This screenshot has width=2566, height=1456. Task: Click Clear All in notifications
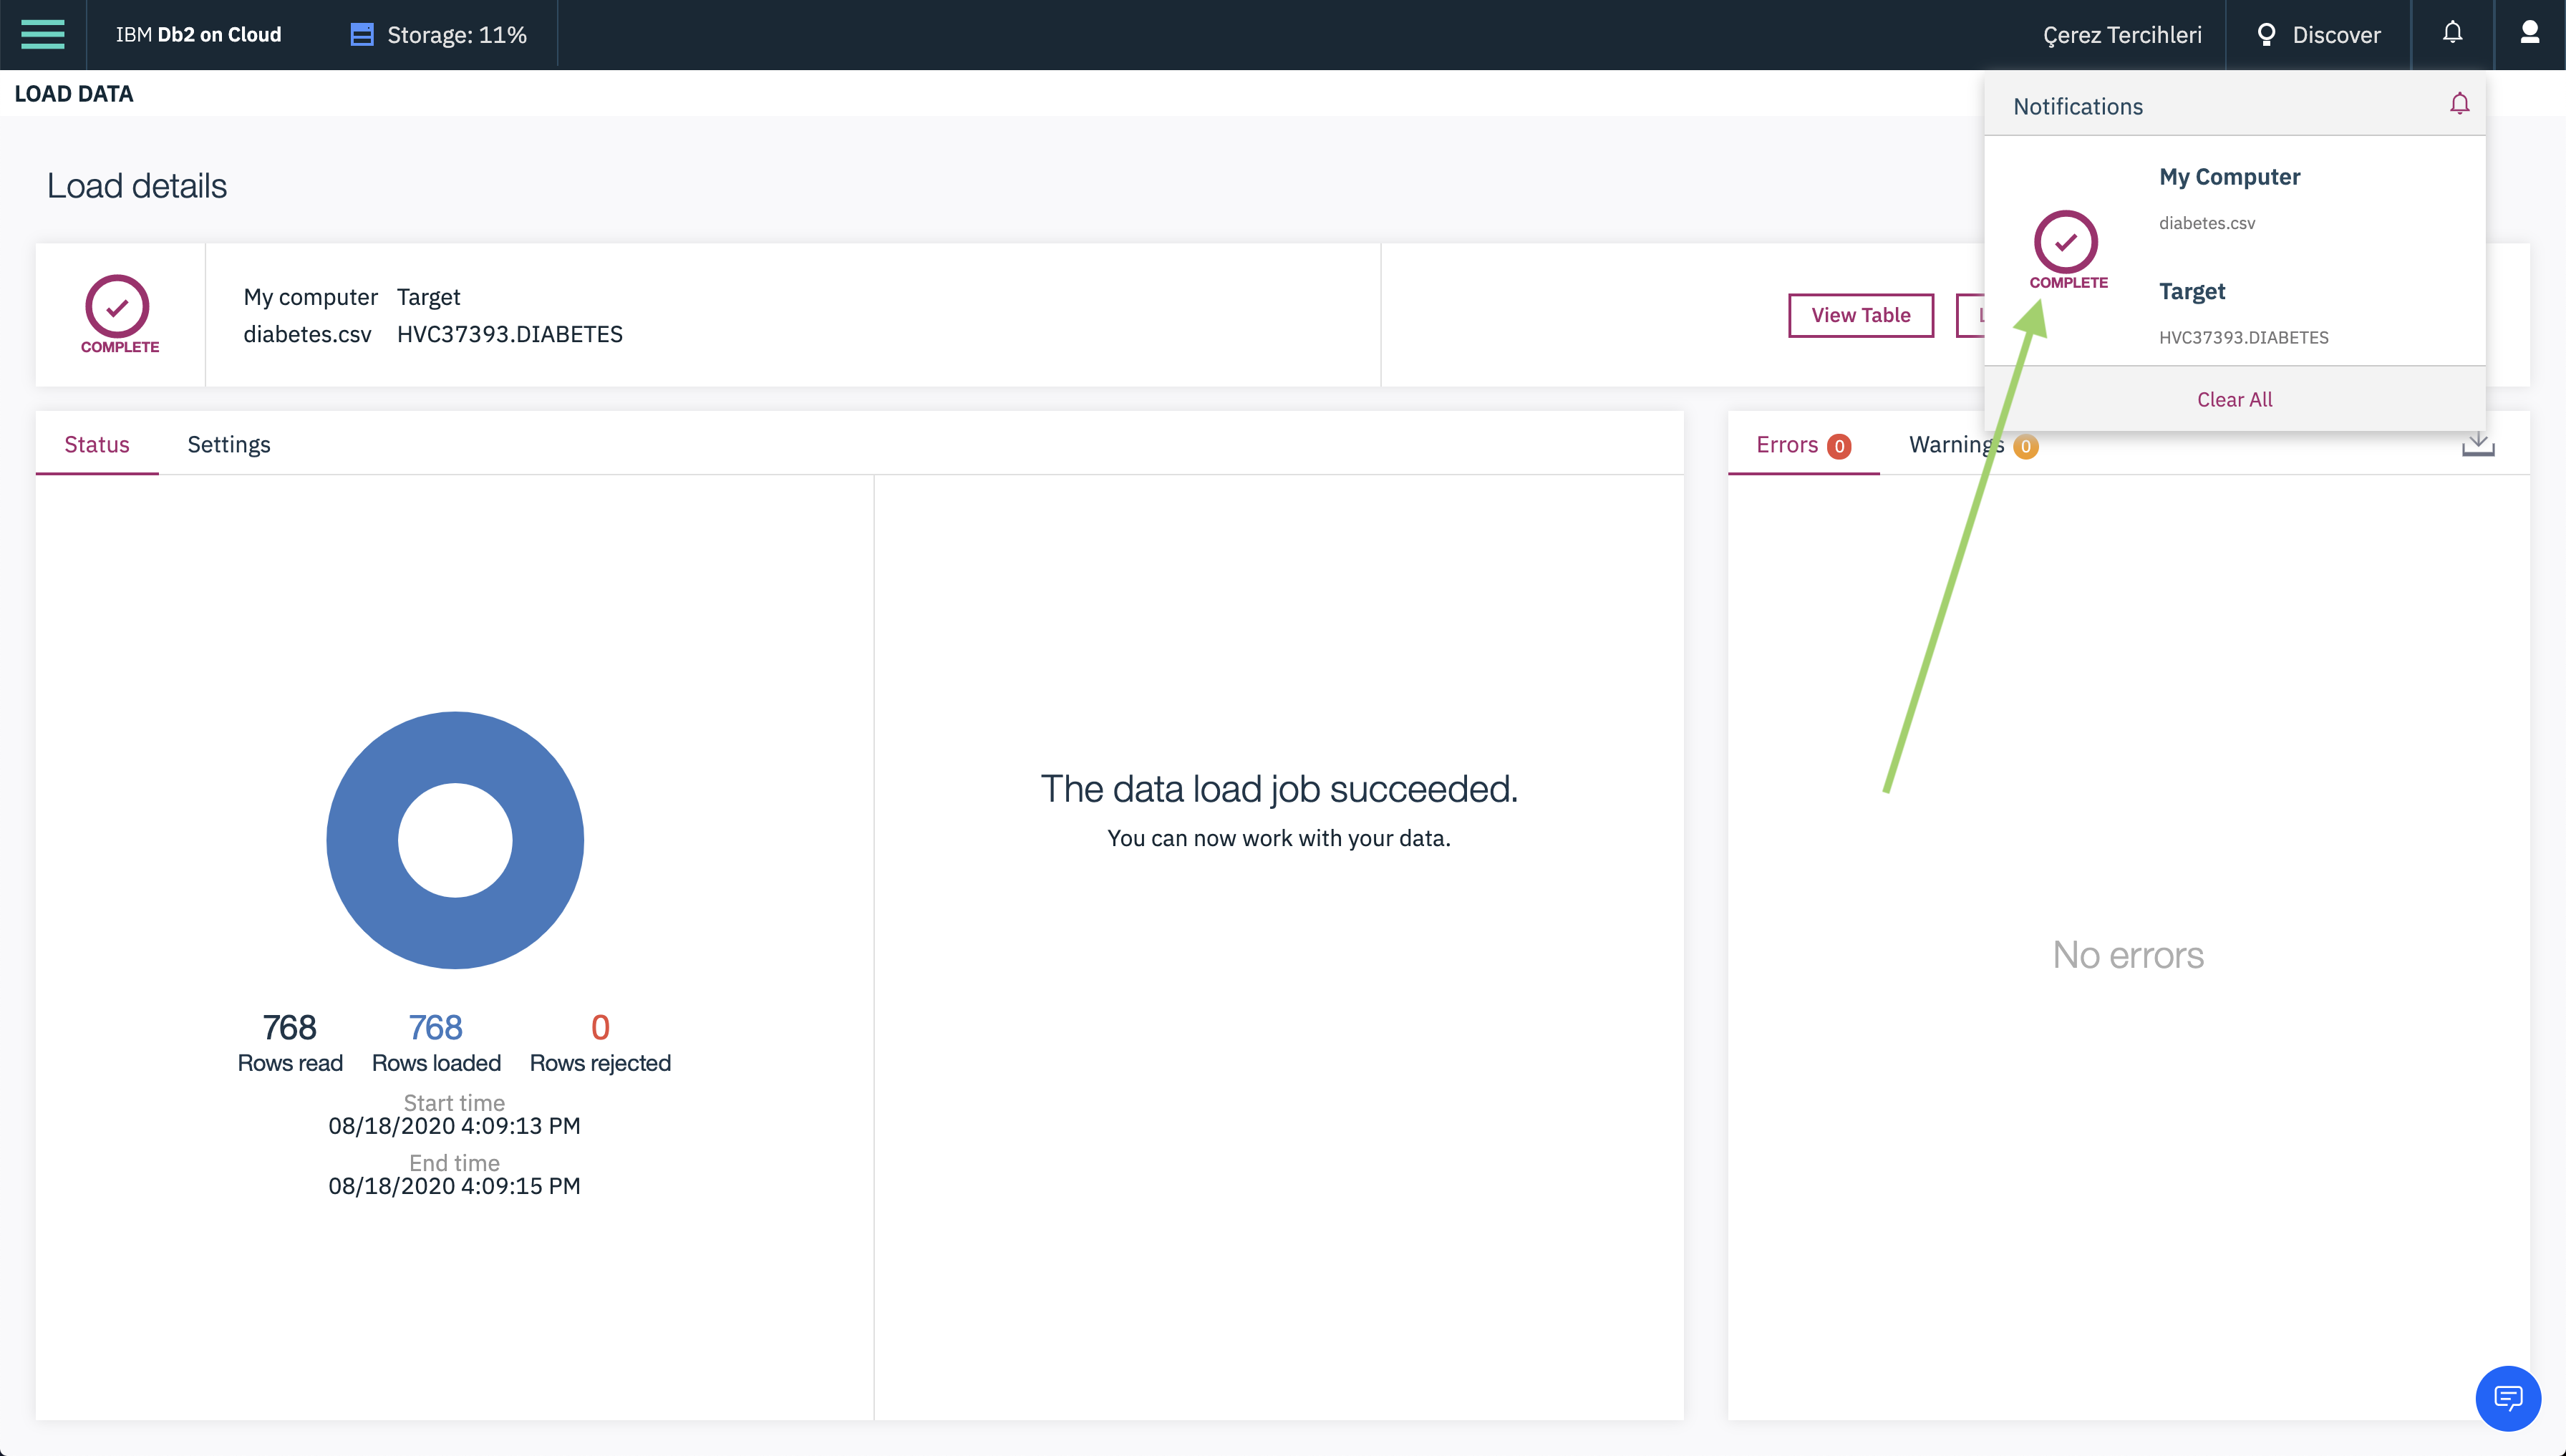click(x=2234, y=399)
